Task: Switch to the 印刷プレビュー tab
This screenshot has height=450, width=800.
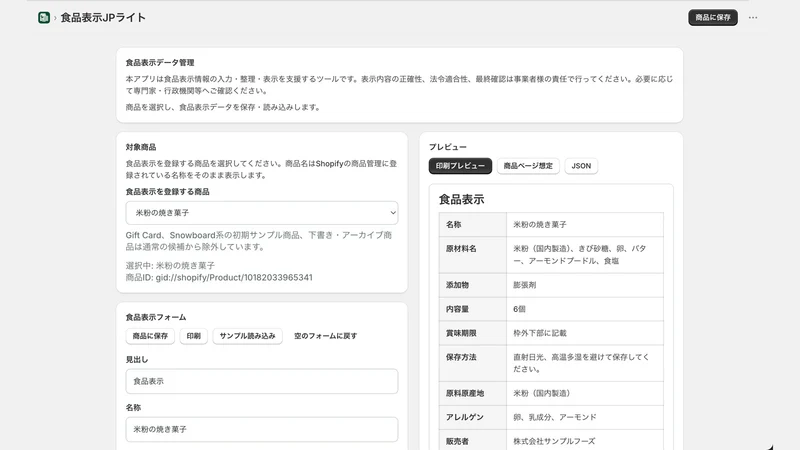Action: [x=460, y=166]
